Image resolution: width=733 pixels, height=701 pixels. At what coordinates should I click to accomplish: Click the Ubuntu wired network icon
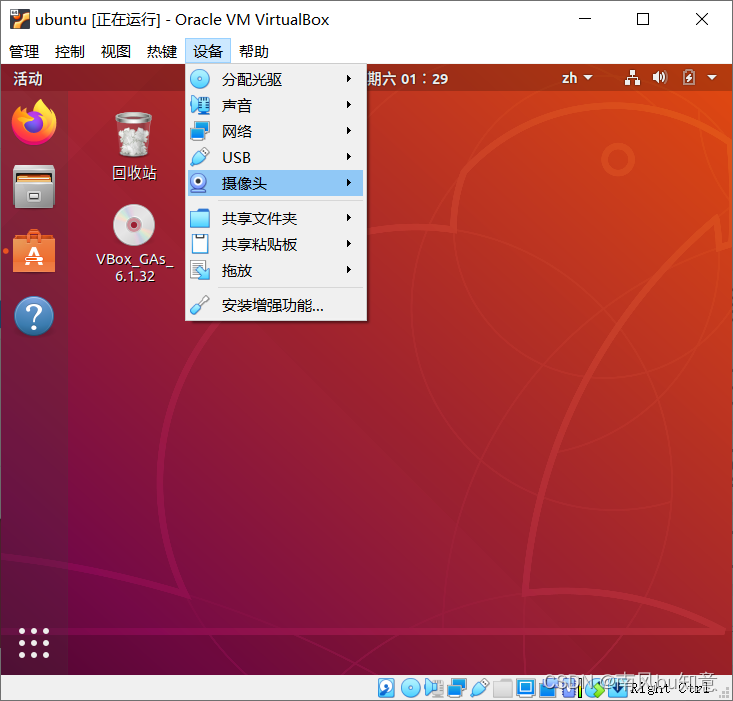tap(632, 78)
